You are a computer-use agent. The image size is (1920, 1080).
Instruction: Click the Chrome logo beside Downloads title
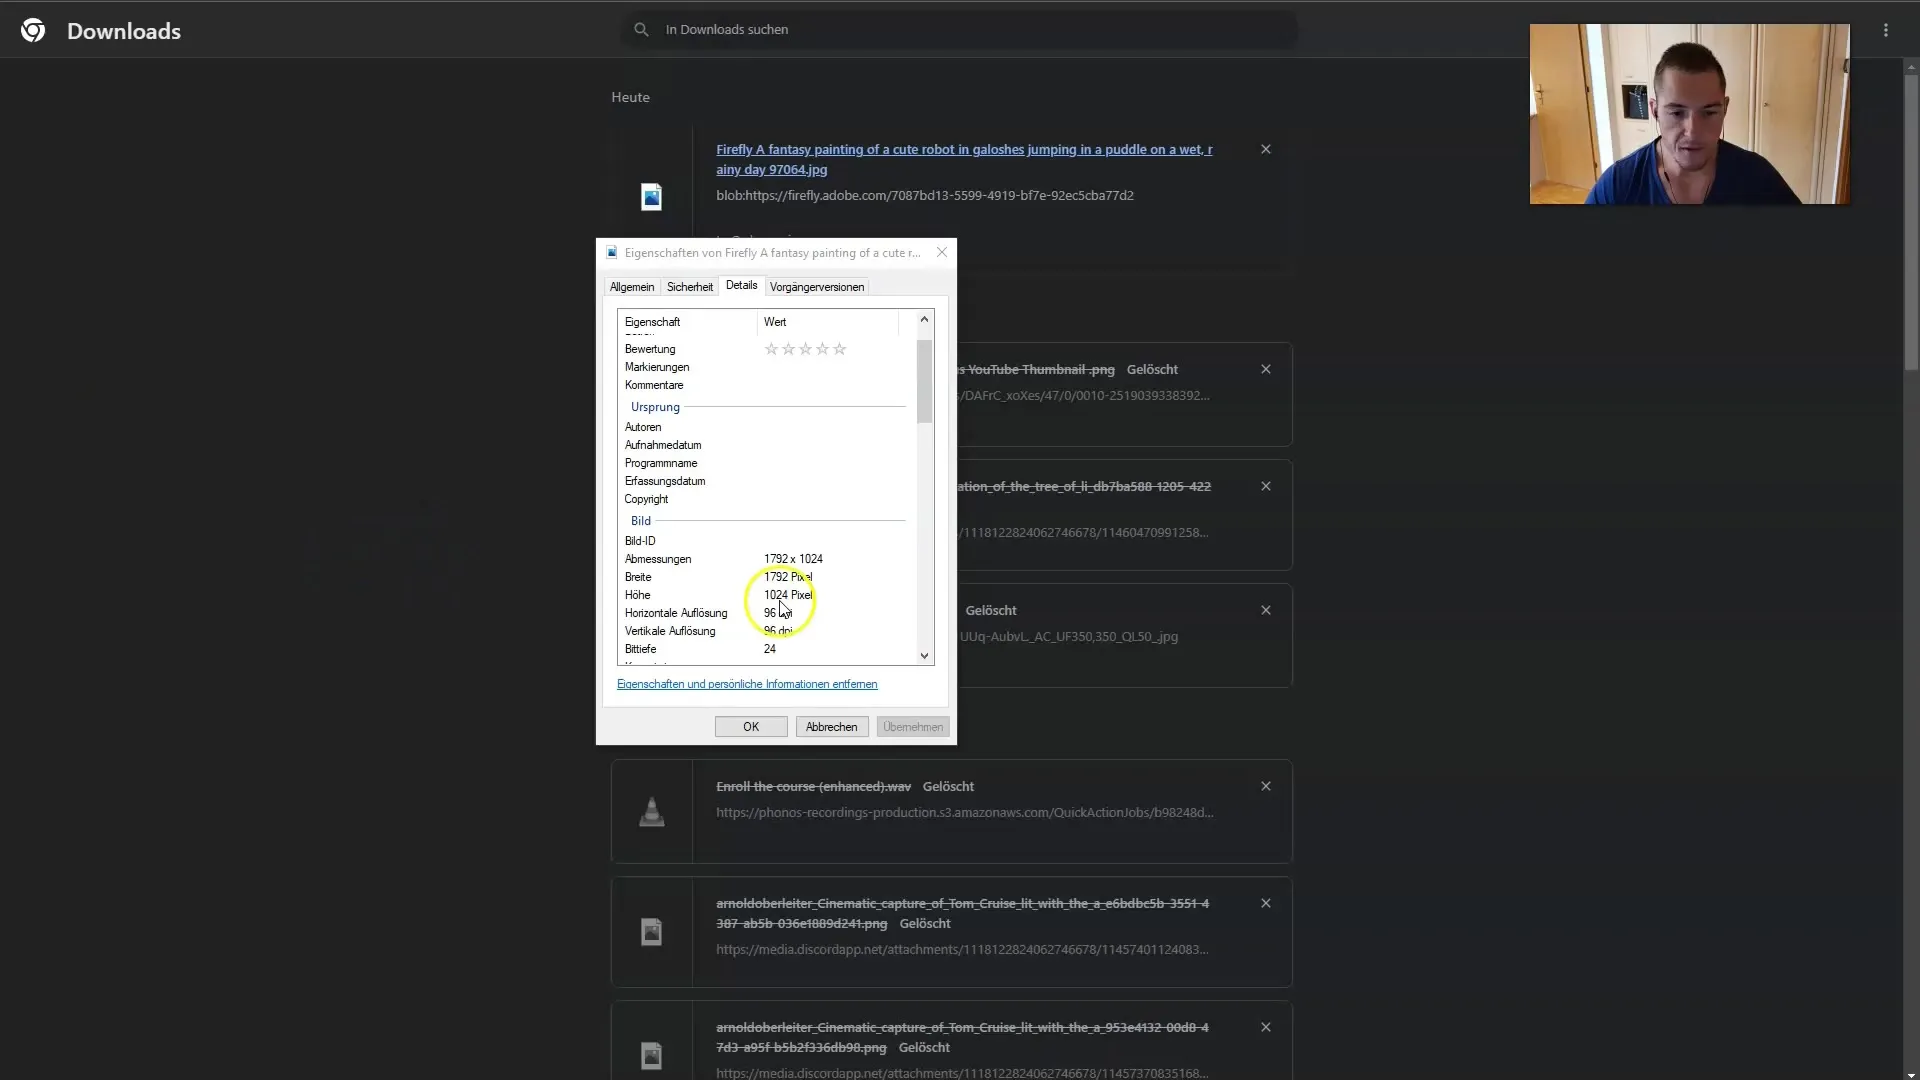coord(33,30)
